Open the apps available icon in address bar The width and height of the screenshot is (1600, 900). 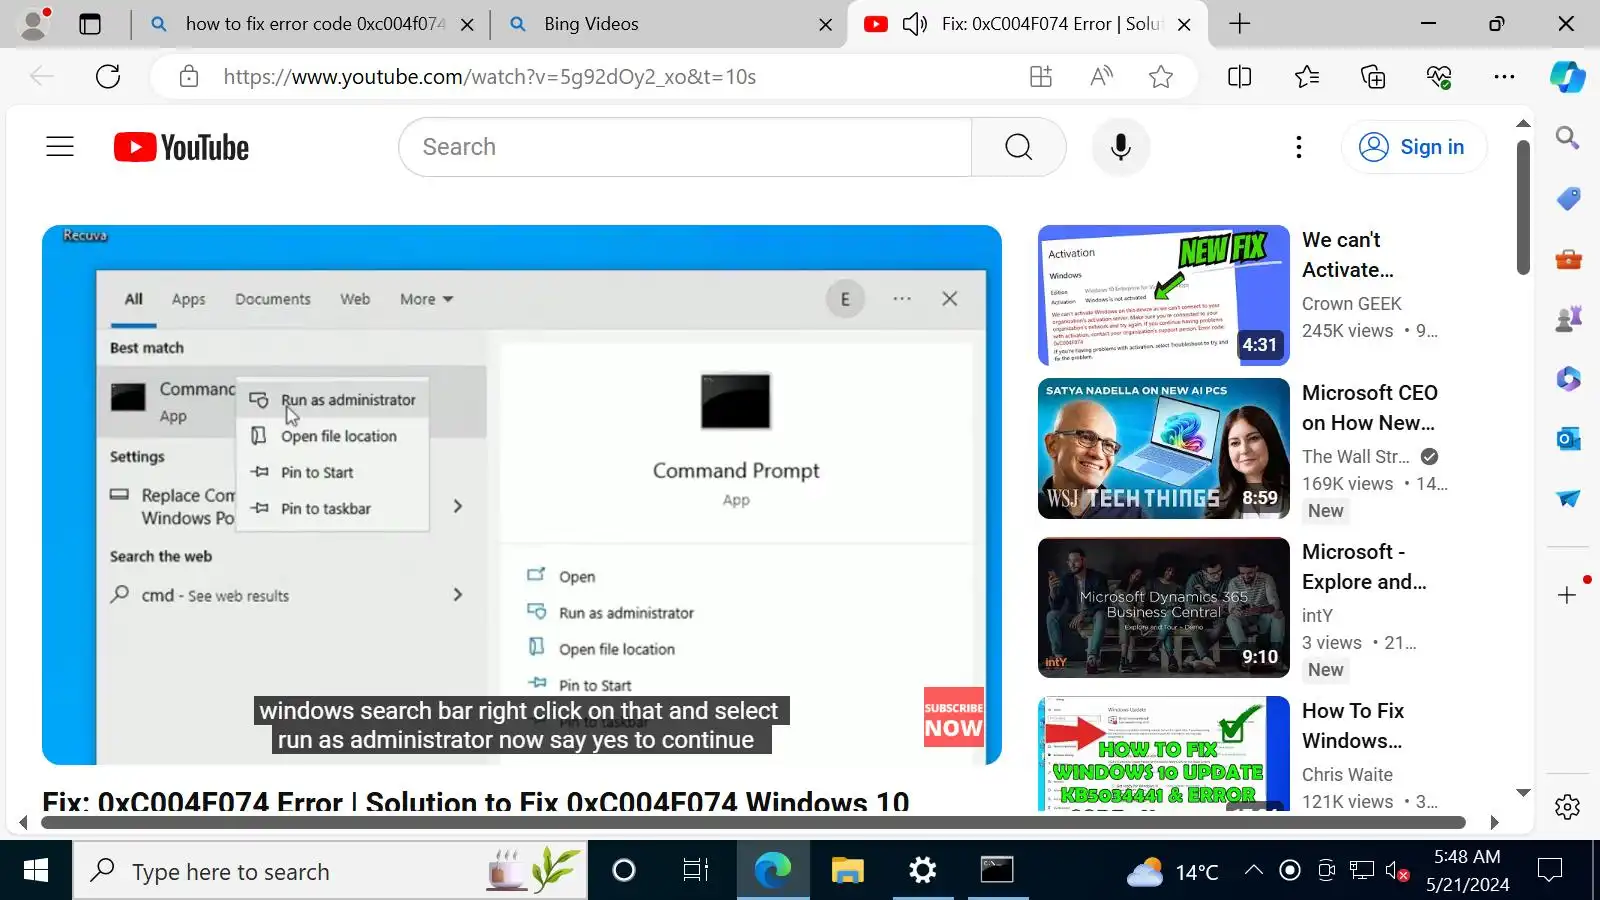[1041, 77]
